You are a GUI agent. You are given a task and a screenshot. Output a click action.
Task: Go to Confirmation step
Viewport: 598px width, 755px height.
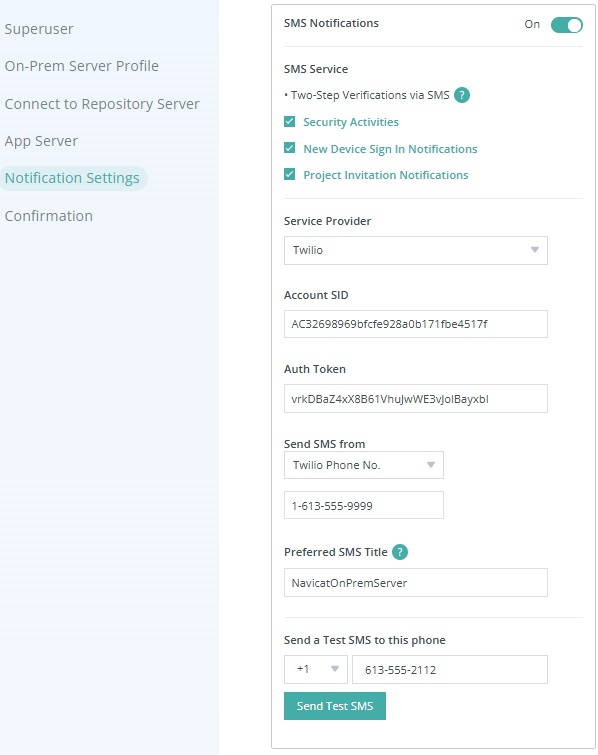pyautogui.click(x=49, y=216)
